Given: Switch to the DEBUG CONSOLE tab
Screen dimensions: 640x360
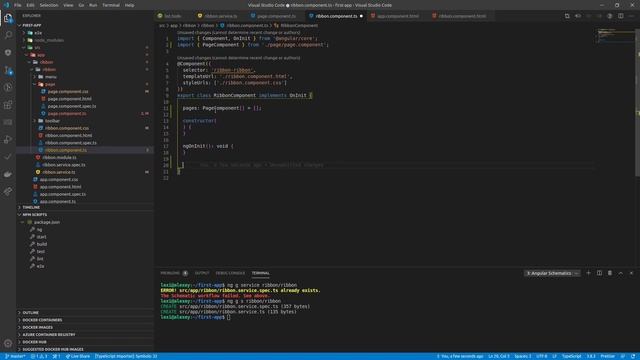Looking at the screenshot, I should pyautogui.click(x=230, y=273).
